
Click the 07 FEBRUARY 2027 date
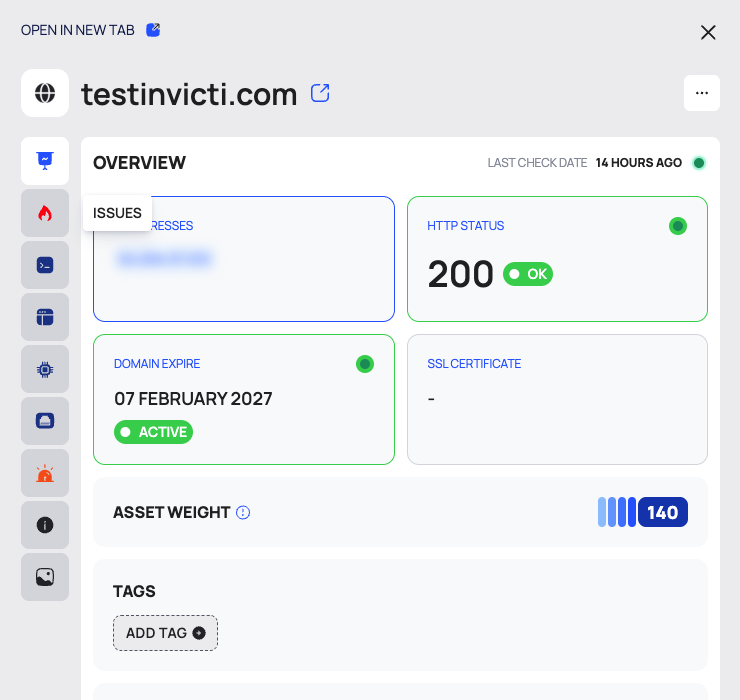[x=193, y=399]
